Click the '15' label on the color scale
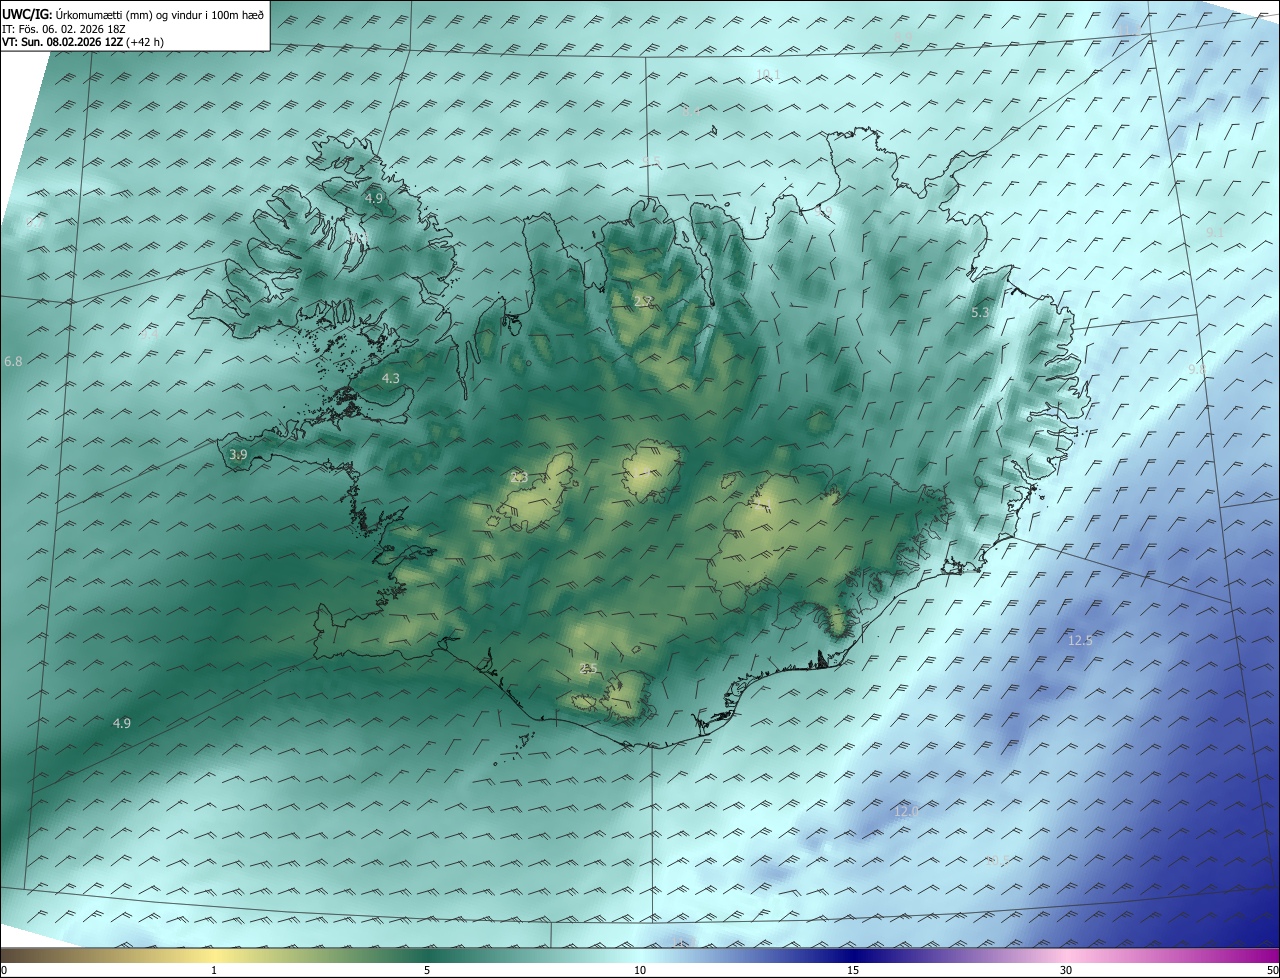 [x=853, y=970]
